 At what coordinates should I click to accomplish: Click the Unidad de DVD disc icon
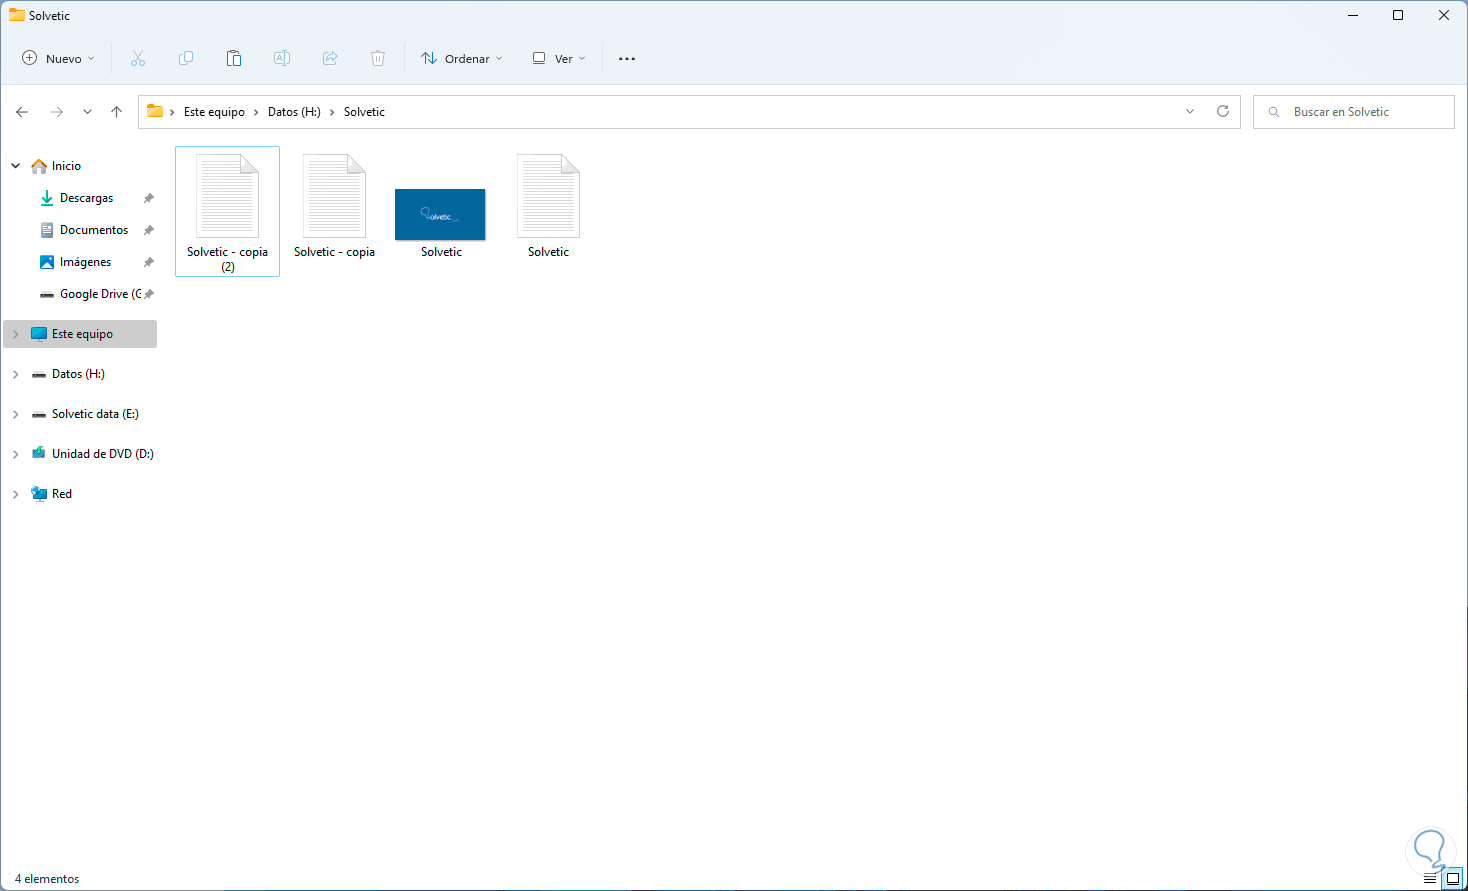tap(39, 454)
